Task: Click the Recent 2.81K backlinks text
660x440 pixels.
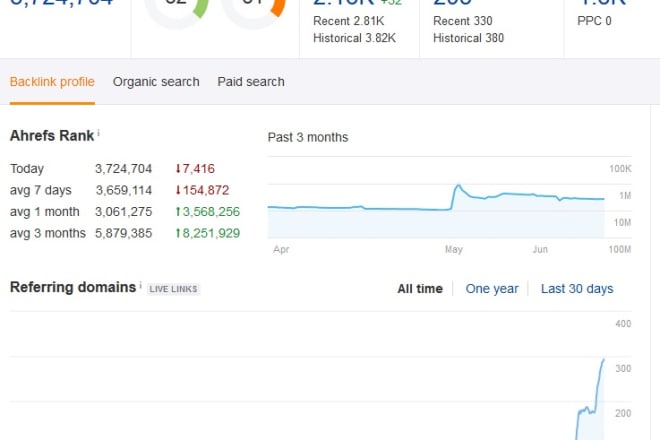Action: (349, 21)
